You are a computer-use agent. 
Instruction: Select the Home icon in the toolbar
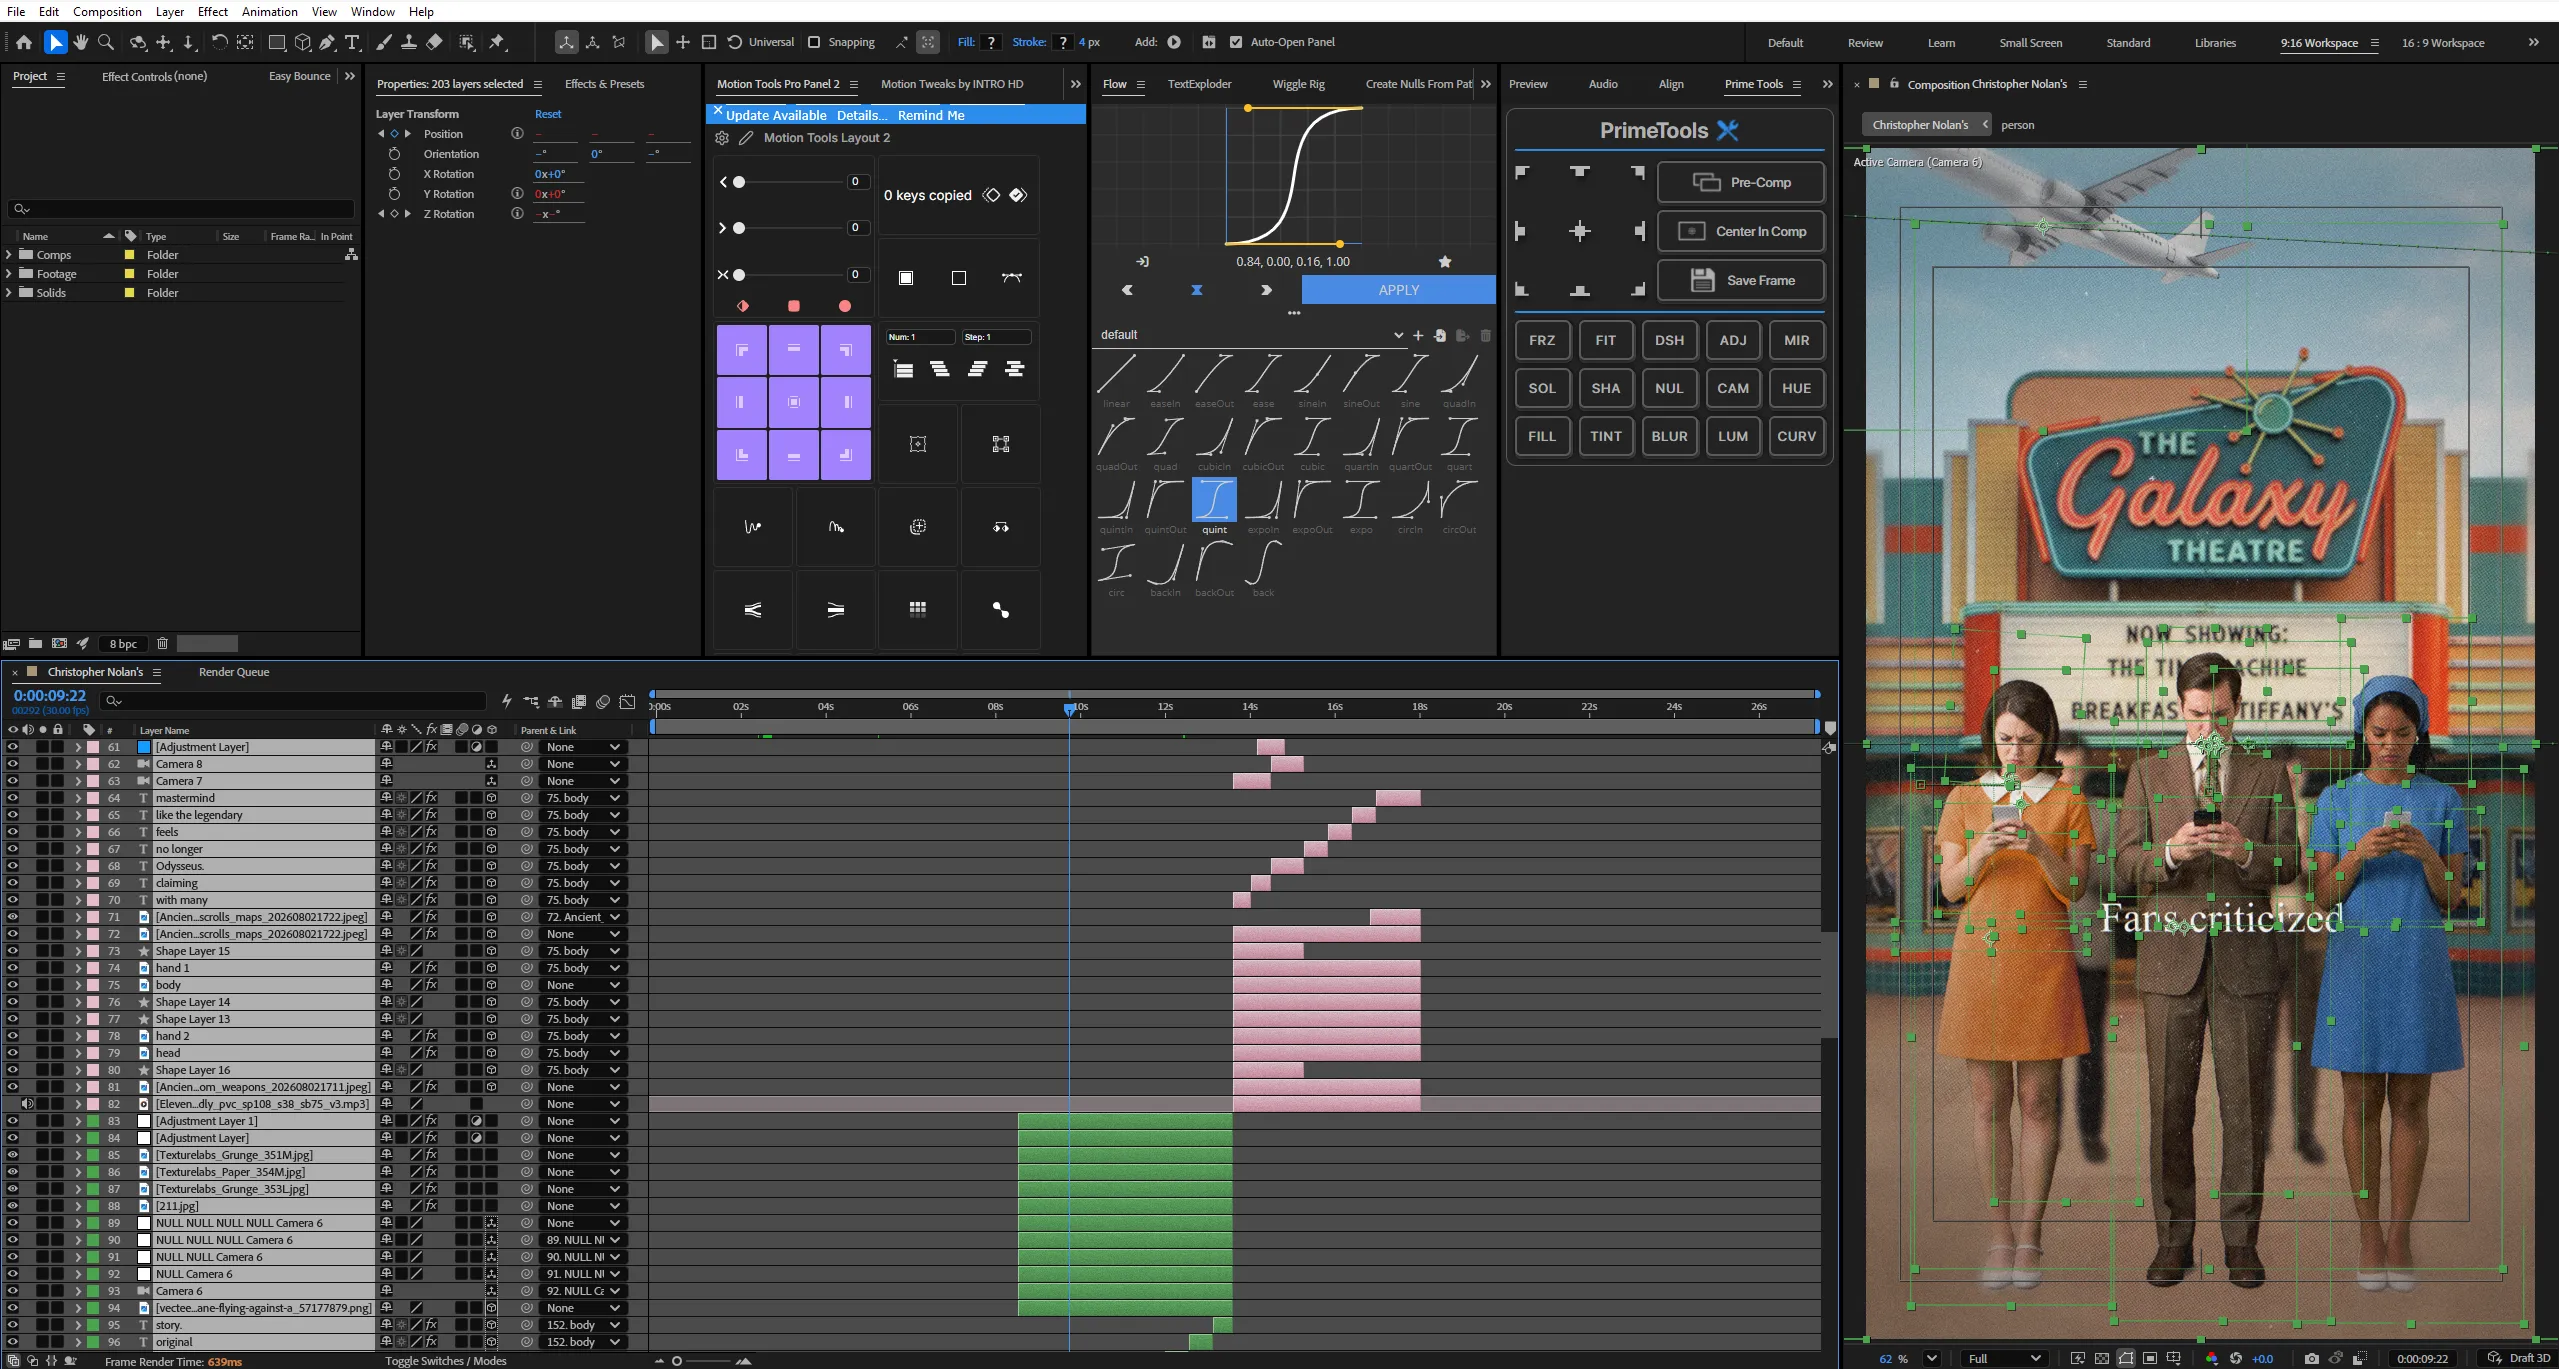click(24, 42)
